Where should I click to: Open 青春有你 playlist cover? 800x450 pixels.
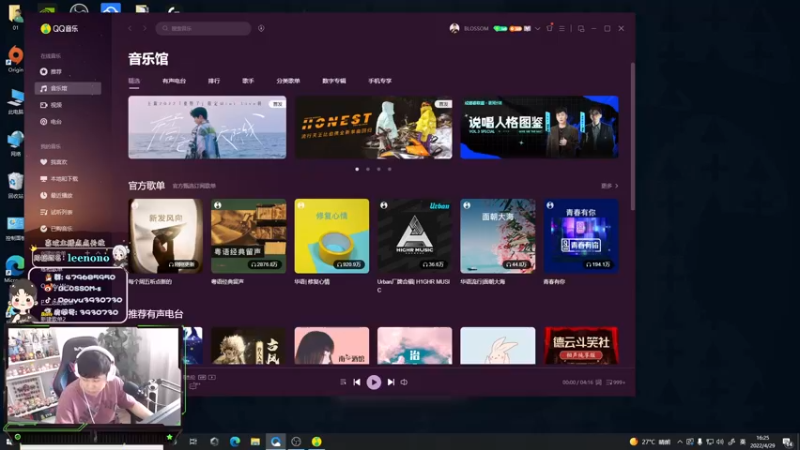tap(581, 236)
